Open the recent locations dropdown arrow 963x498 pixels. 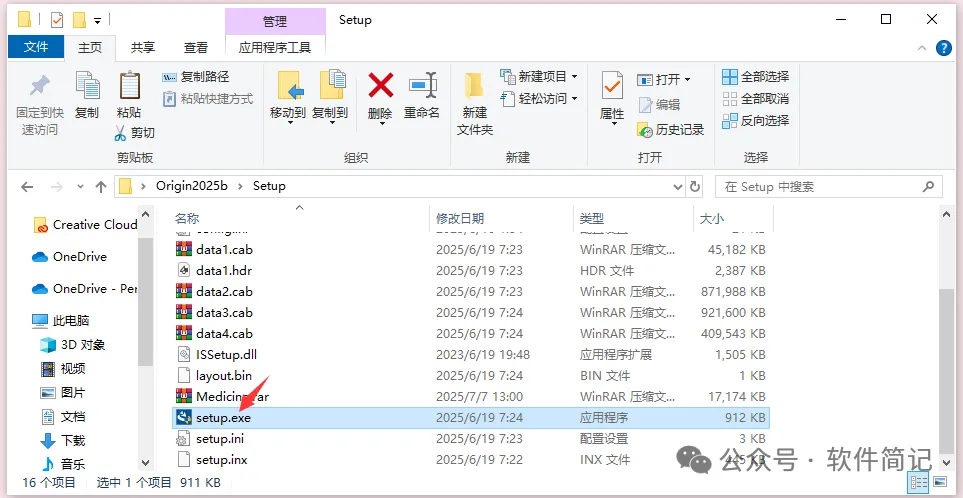point(80,187)
